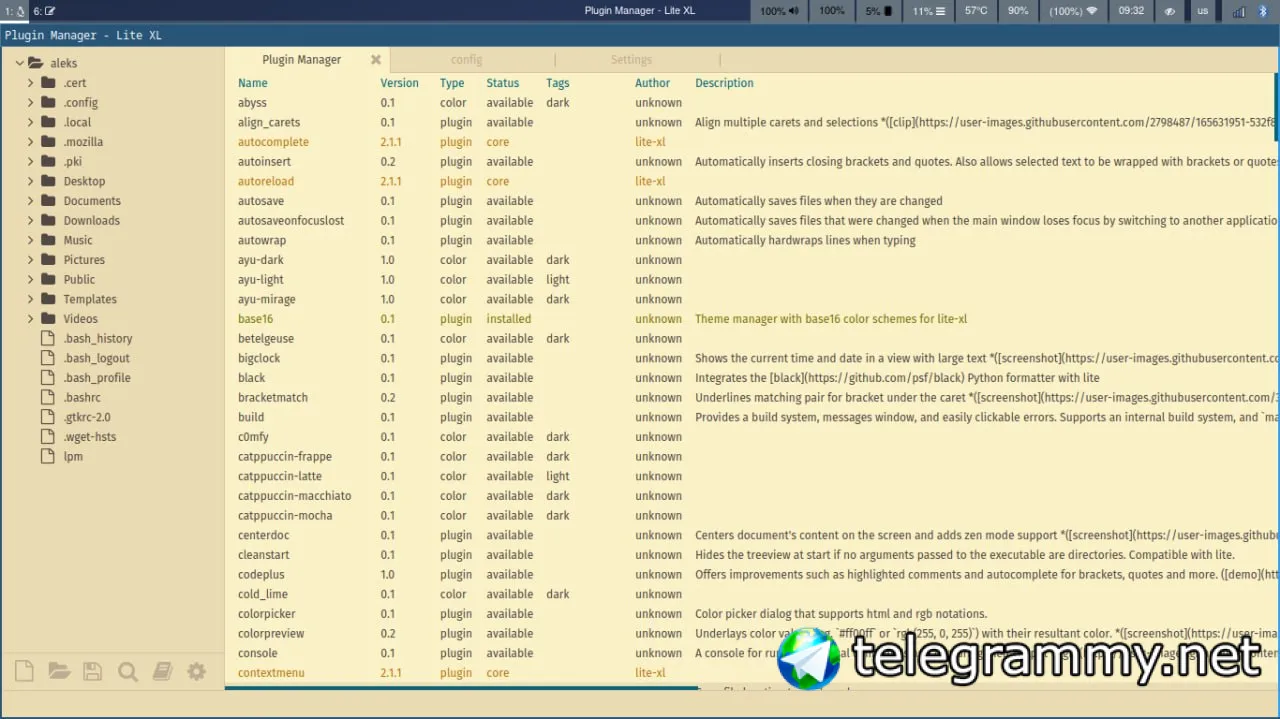Click the book icon in the bottom toolbar
This screenshot has width=1280, height=719.
tap(162, 672)
